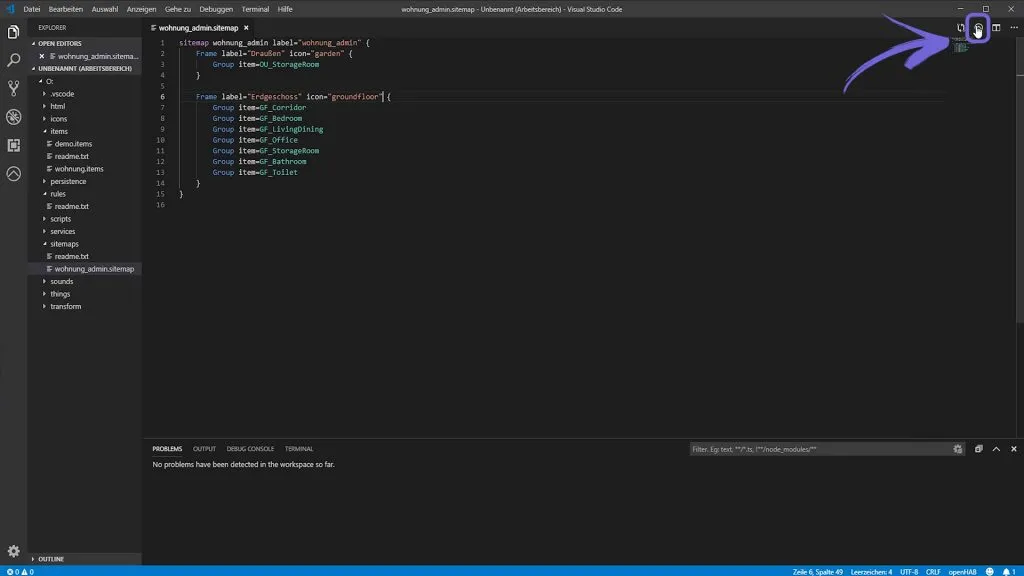Close the wohnung_admin.sitemap editor tab
Viewport: 1024px width, 576px height.
pos(246,28)
